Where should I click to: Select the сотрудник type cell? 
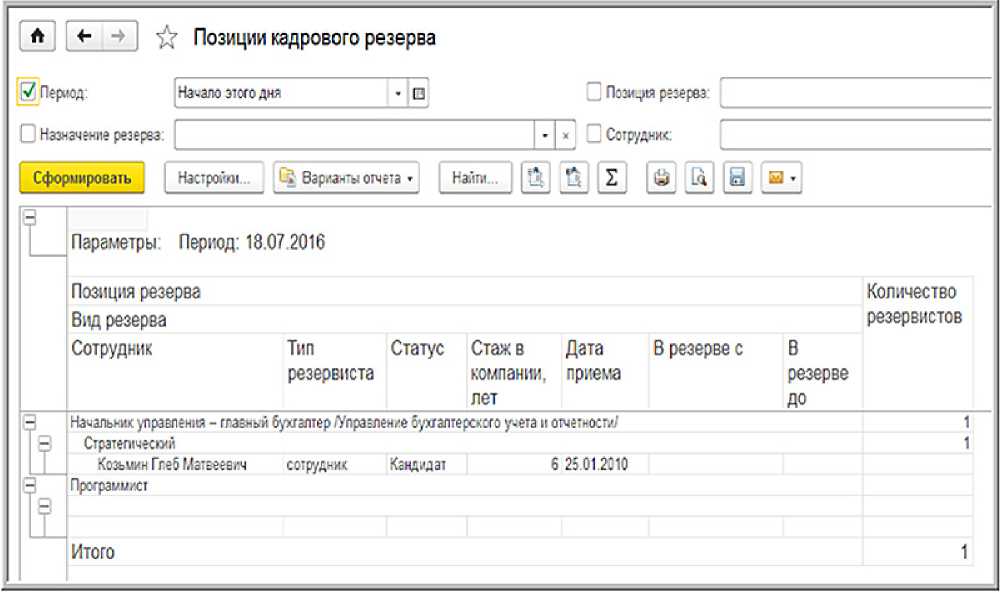pyautogui.click(x=334, y=464)
